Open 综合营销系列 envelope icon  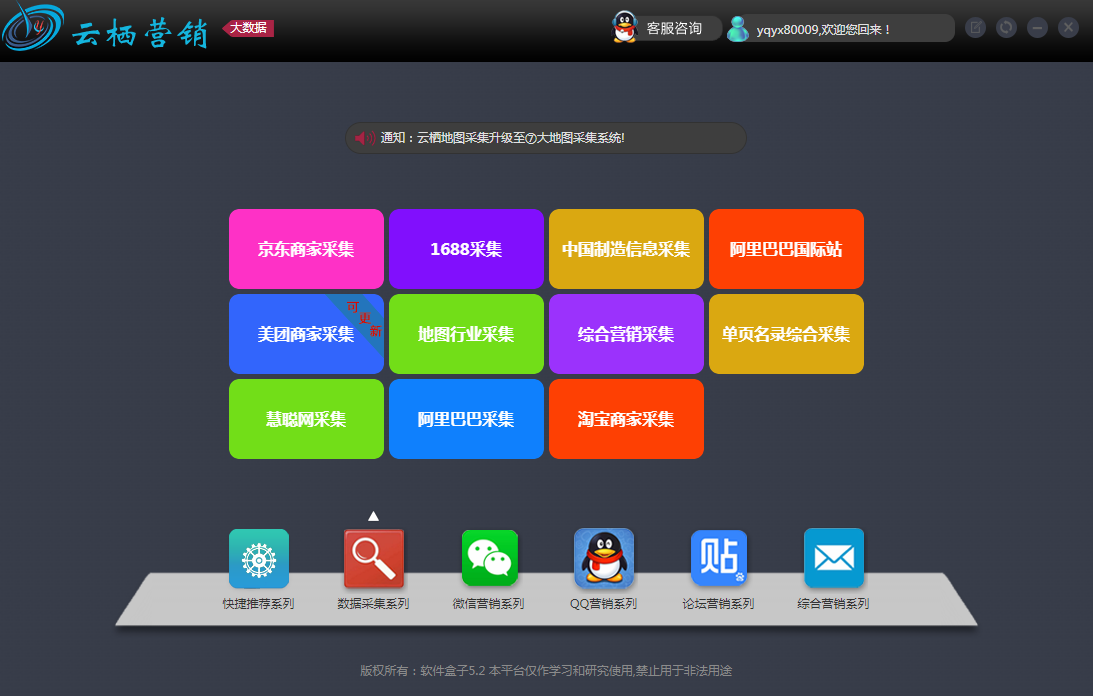click(834, 558)
